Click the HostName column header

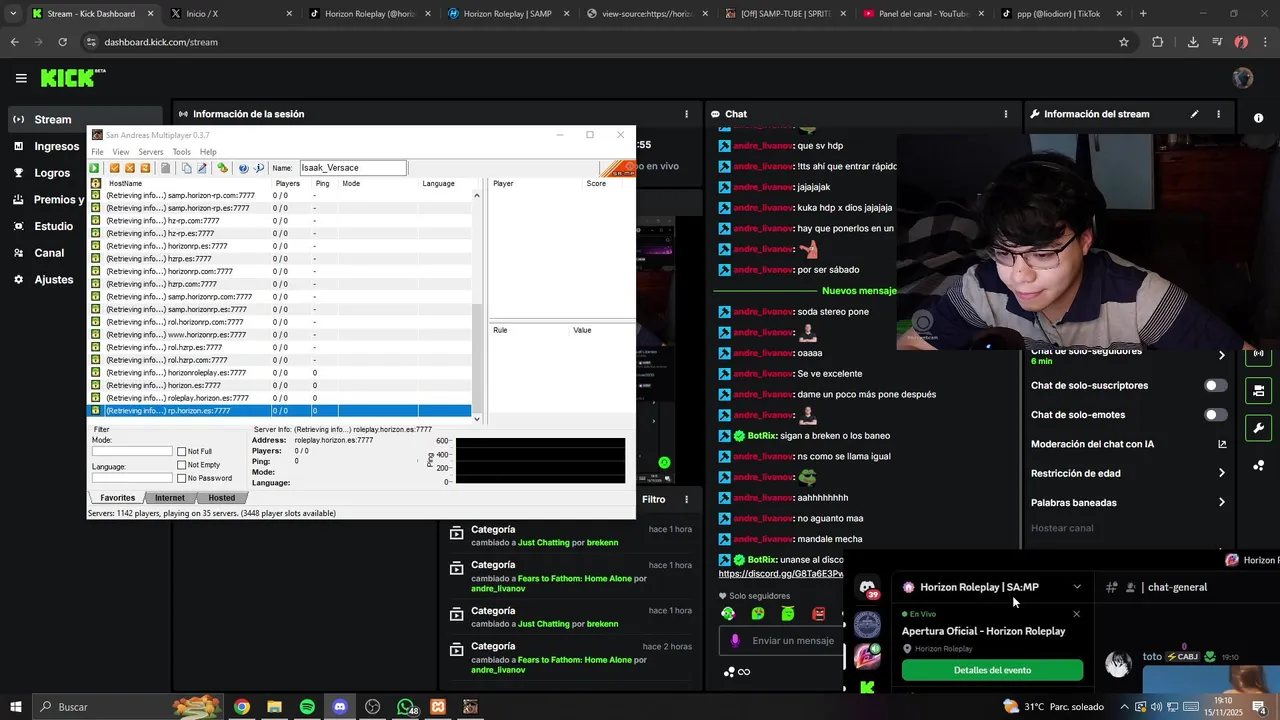(x=125, y=184)
